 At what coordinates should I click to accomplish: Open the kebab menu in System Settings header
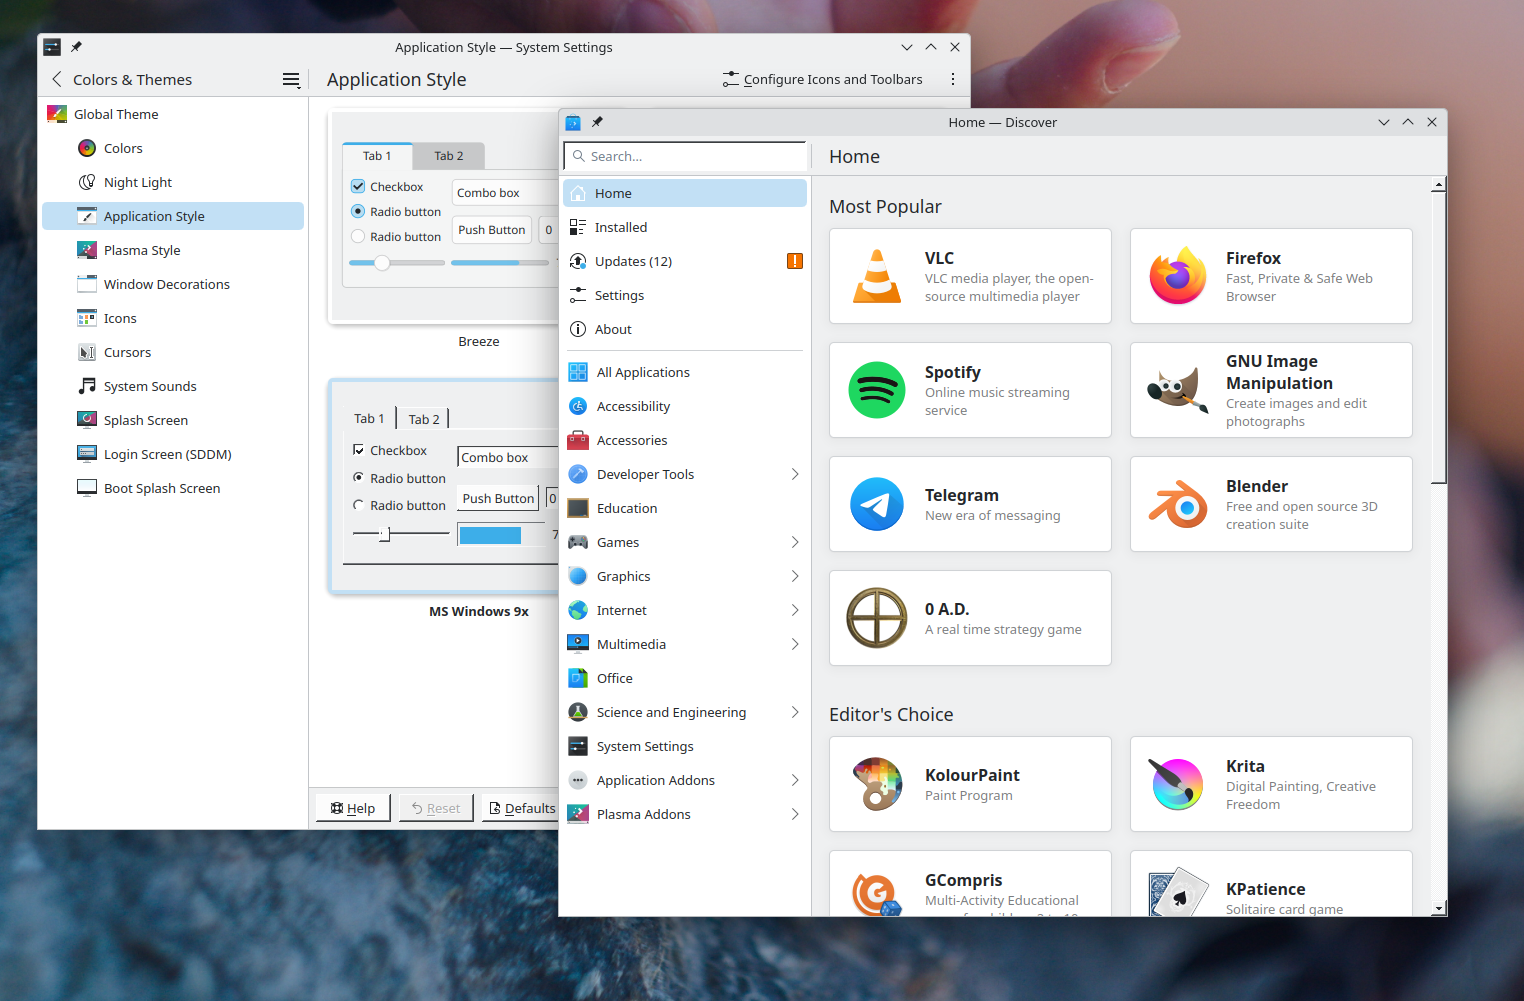point(953,79)
